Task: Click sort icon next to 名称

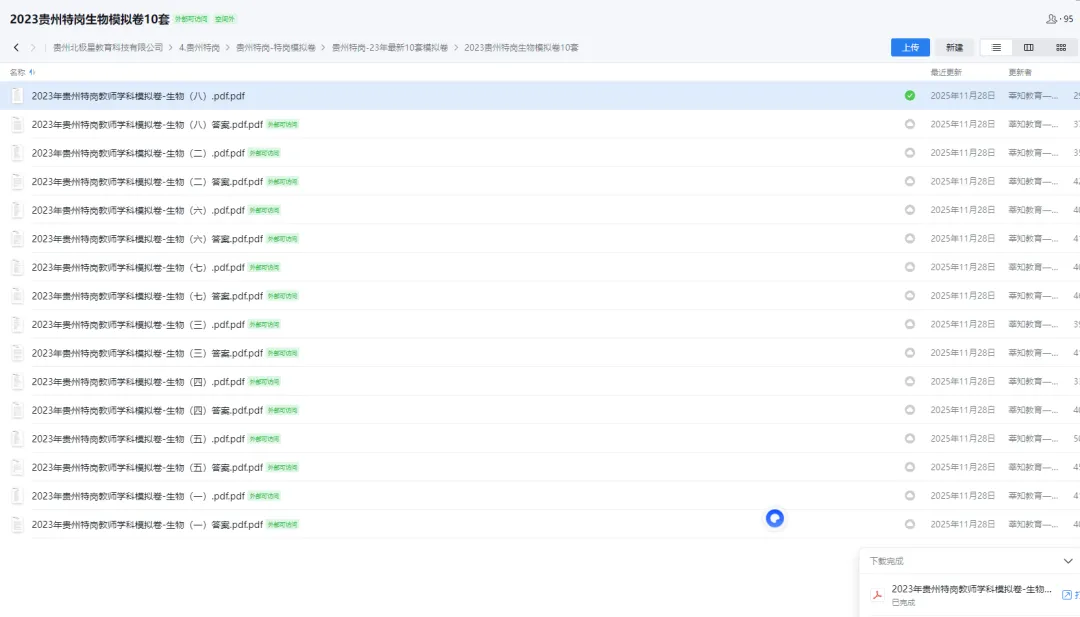Action: click(32, 72)
